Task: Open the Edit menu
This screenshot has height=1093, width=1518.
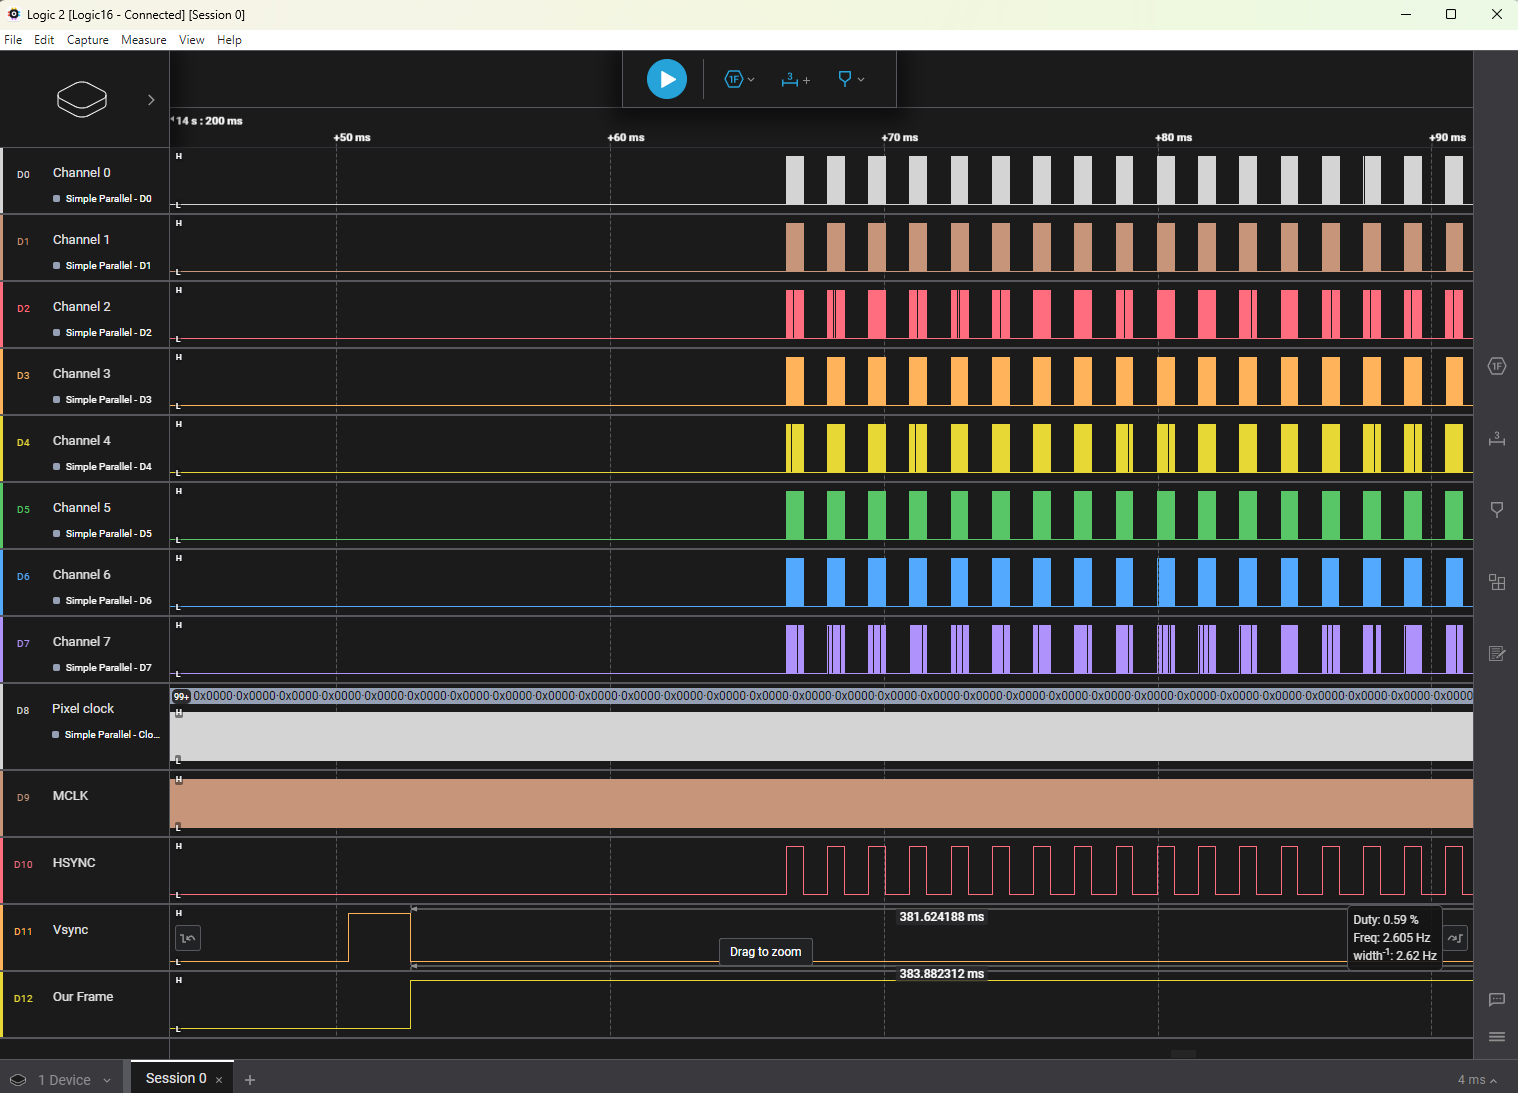Action: (44, 40)
